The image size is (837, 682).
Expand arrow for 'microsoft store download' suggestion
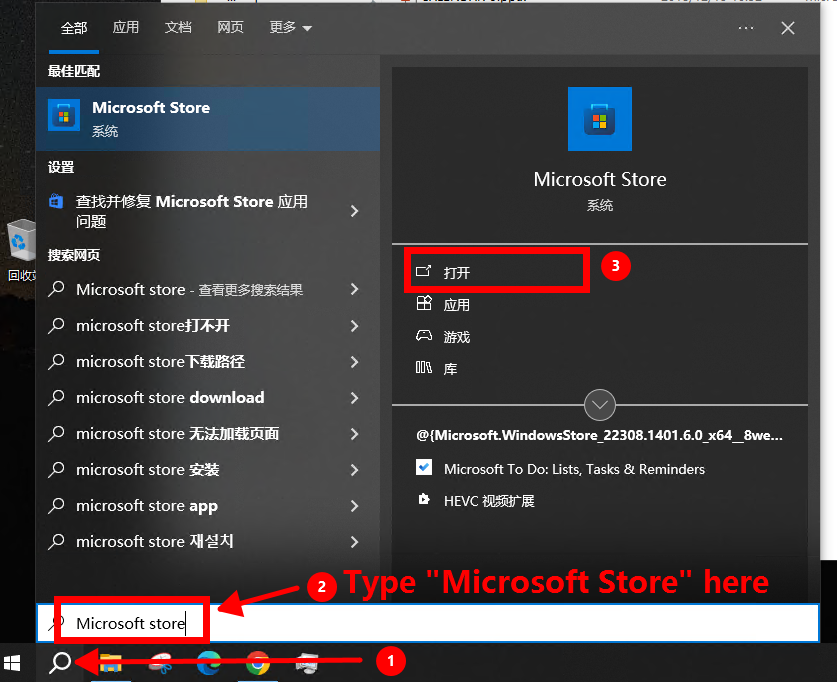pos(354,398)
